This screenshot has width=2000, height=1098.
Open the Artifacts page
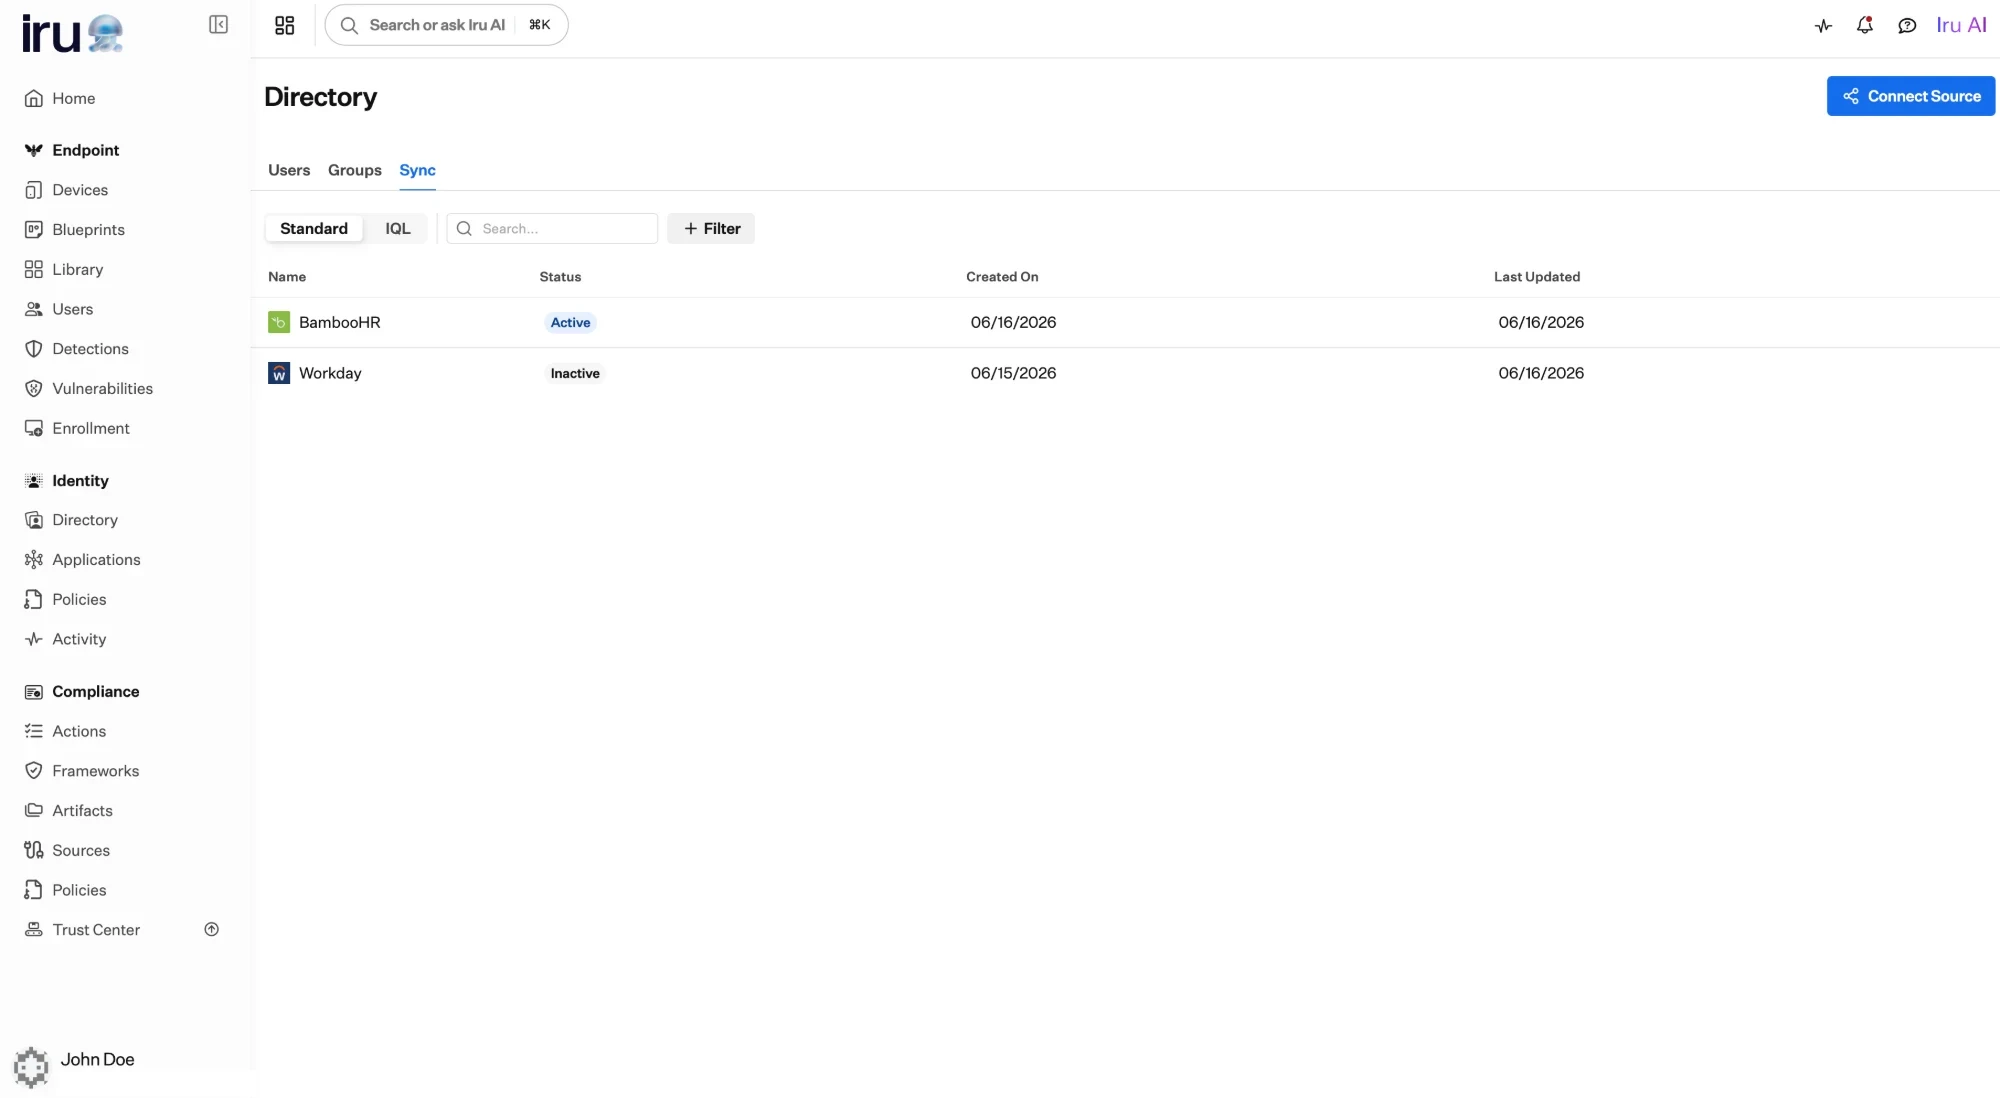tap(82, 811)
